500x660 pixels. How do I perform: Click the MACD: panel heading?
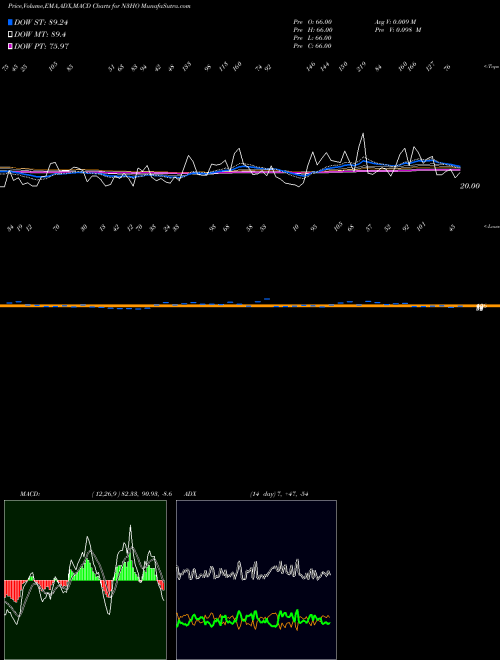coord(30,494)
